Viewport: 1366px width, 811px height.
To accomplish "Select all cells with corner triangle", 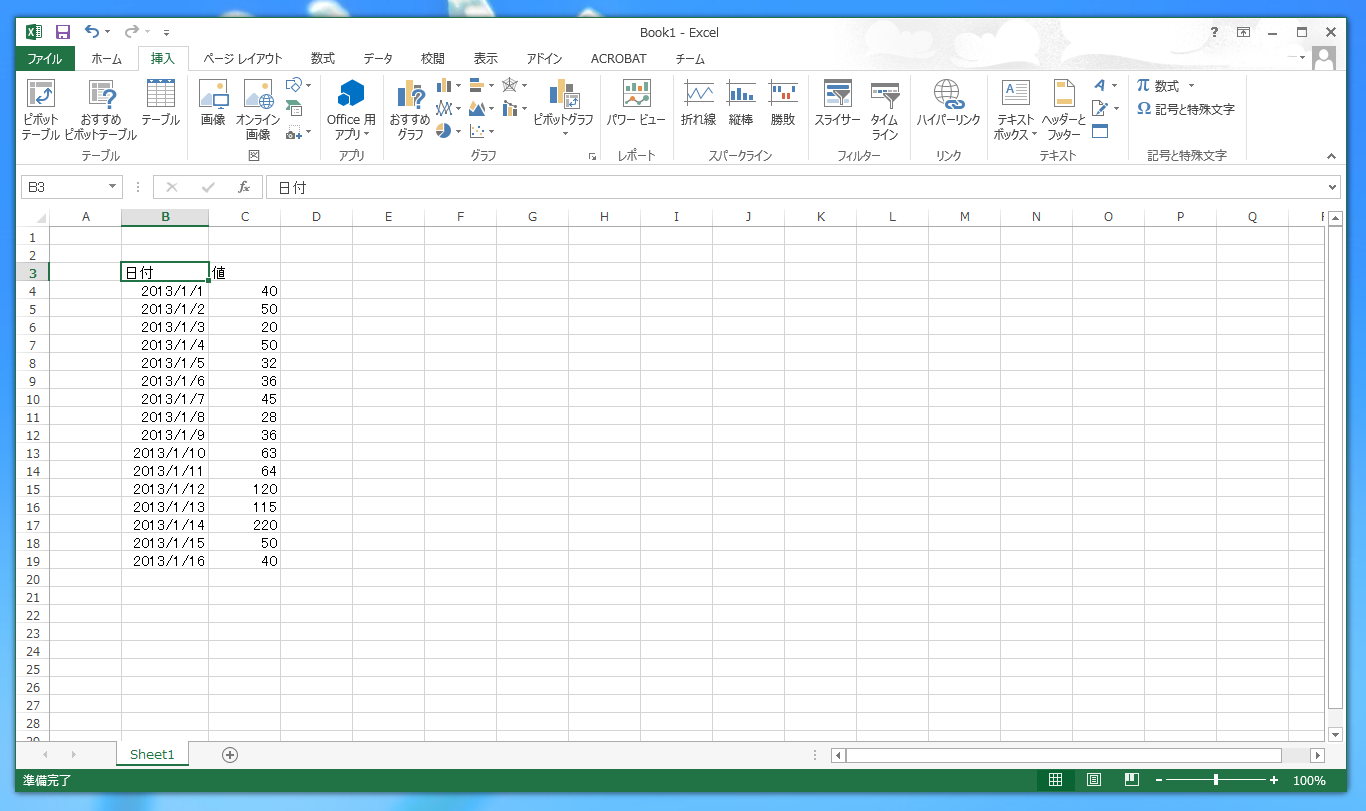I will pos(40,218).
